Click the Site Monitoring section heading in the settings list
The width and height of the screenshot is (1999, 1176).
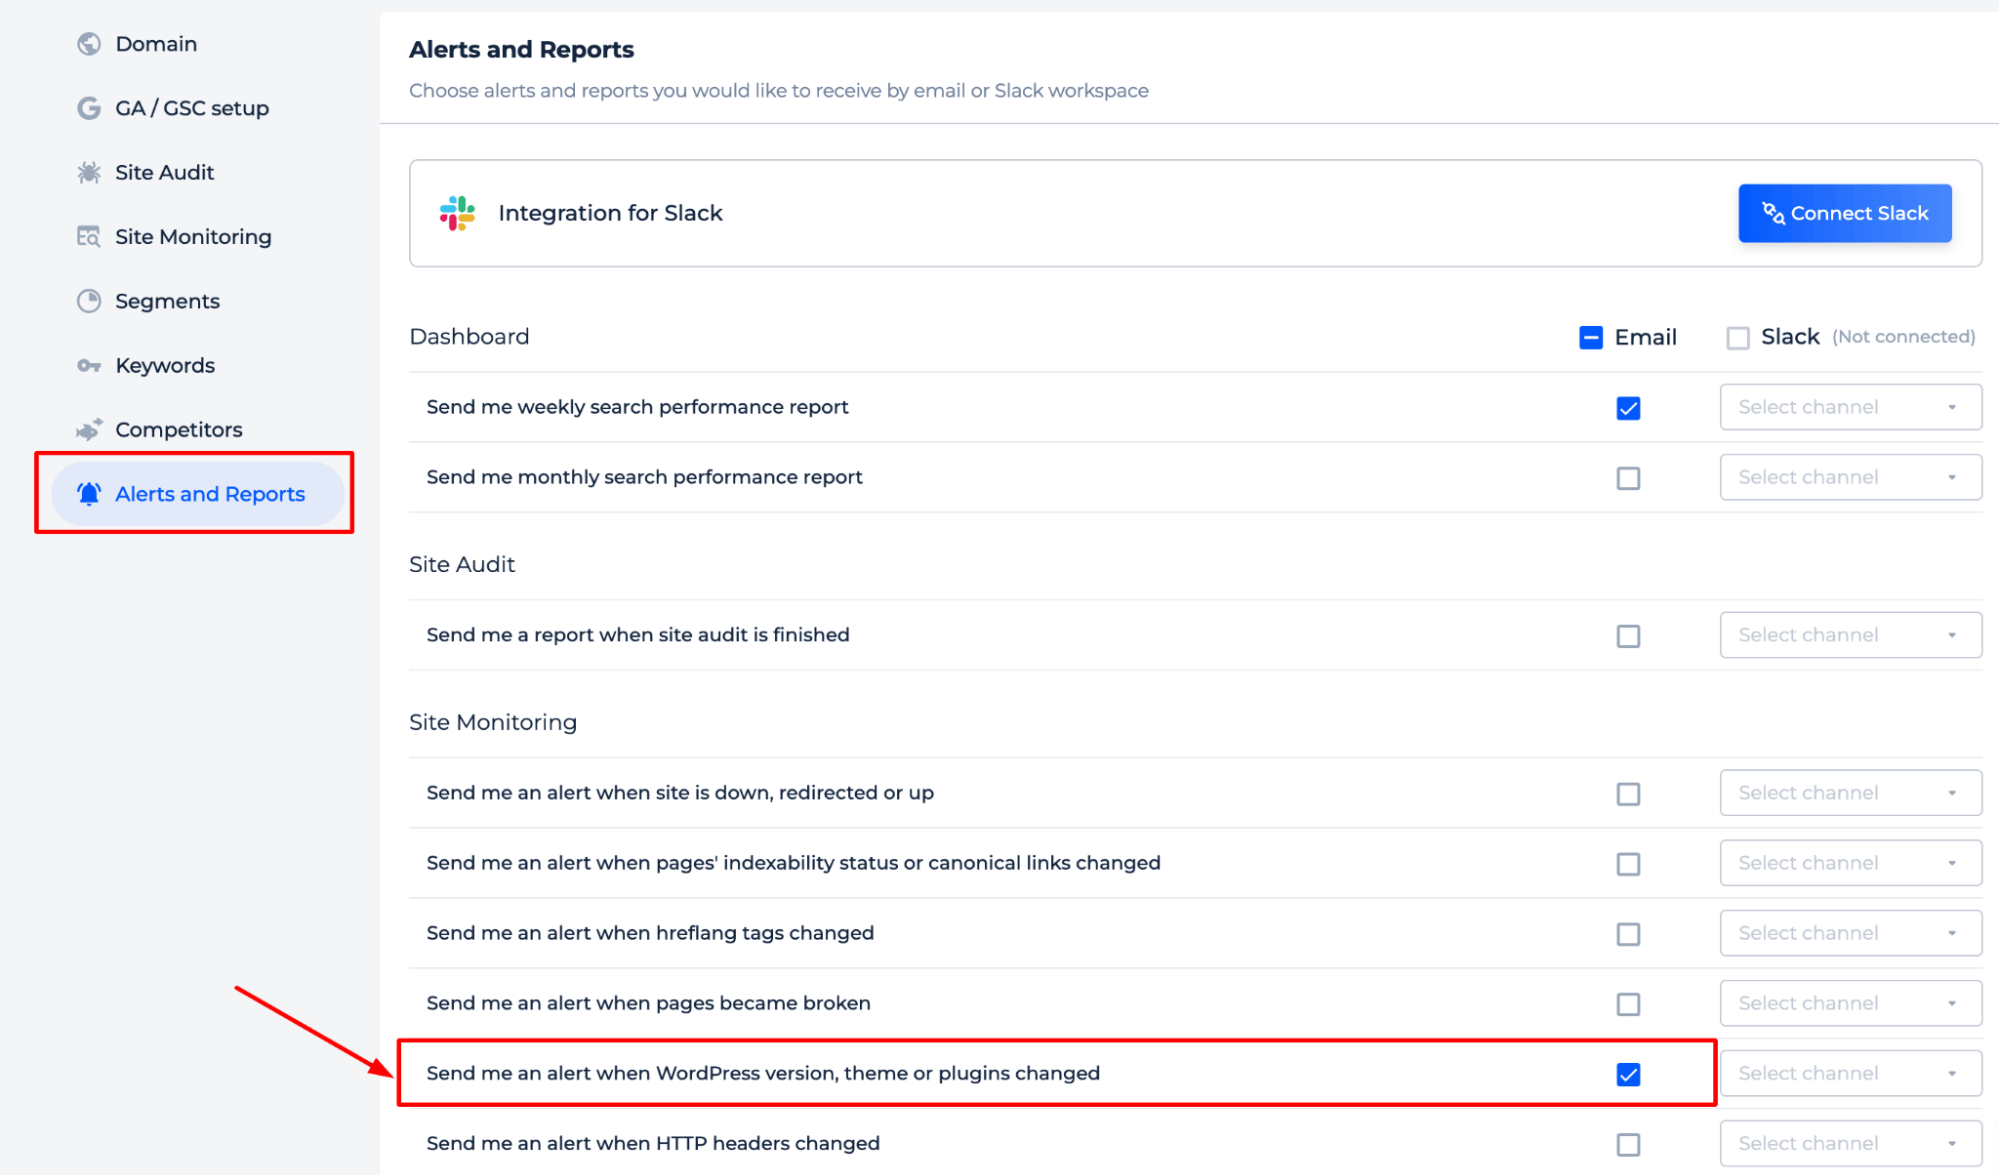pyautogui.click(x=493, y=722)
